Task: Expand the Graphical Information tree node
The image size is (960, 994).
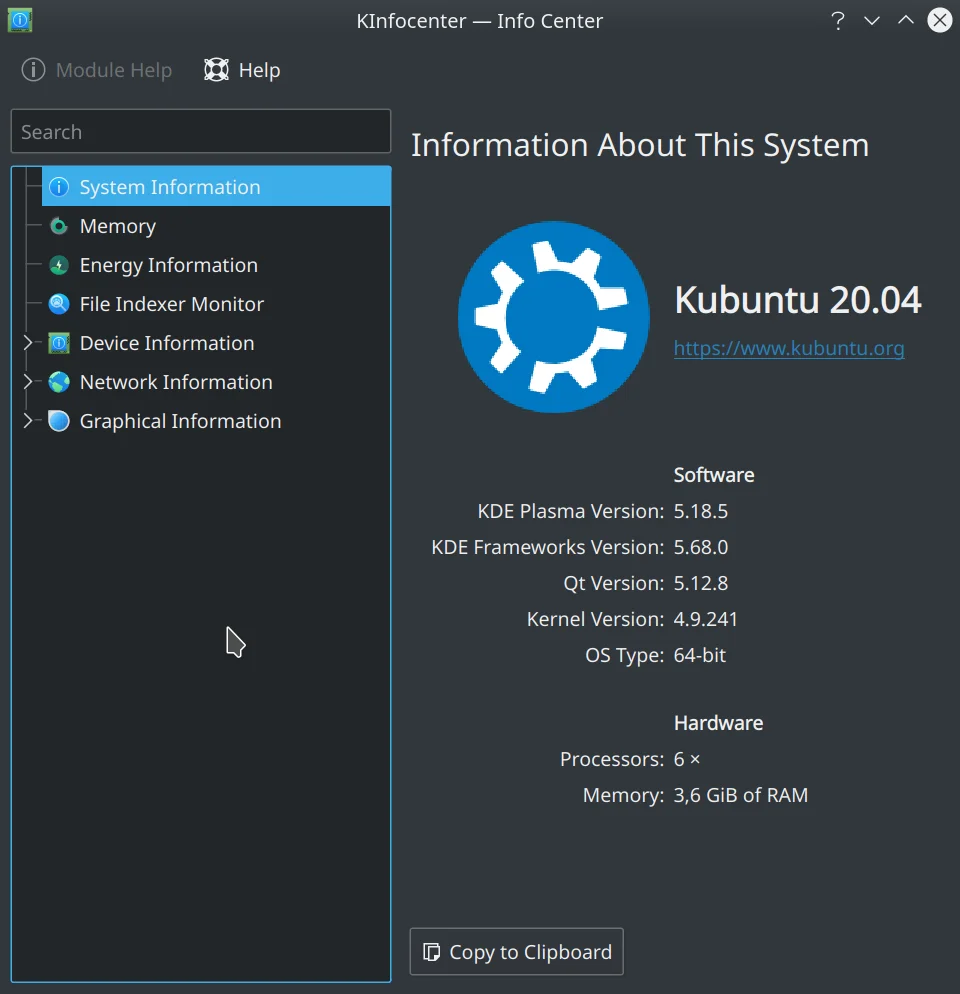Action: [27, 421]
